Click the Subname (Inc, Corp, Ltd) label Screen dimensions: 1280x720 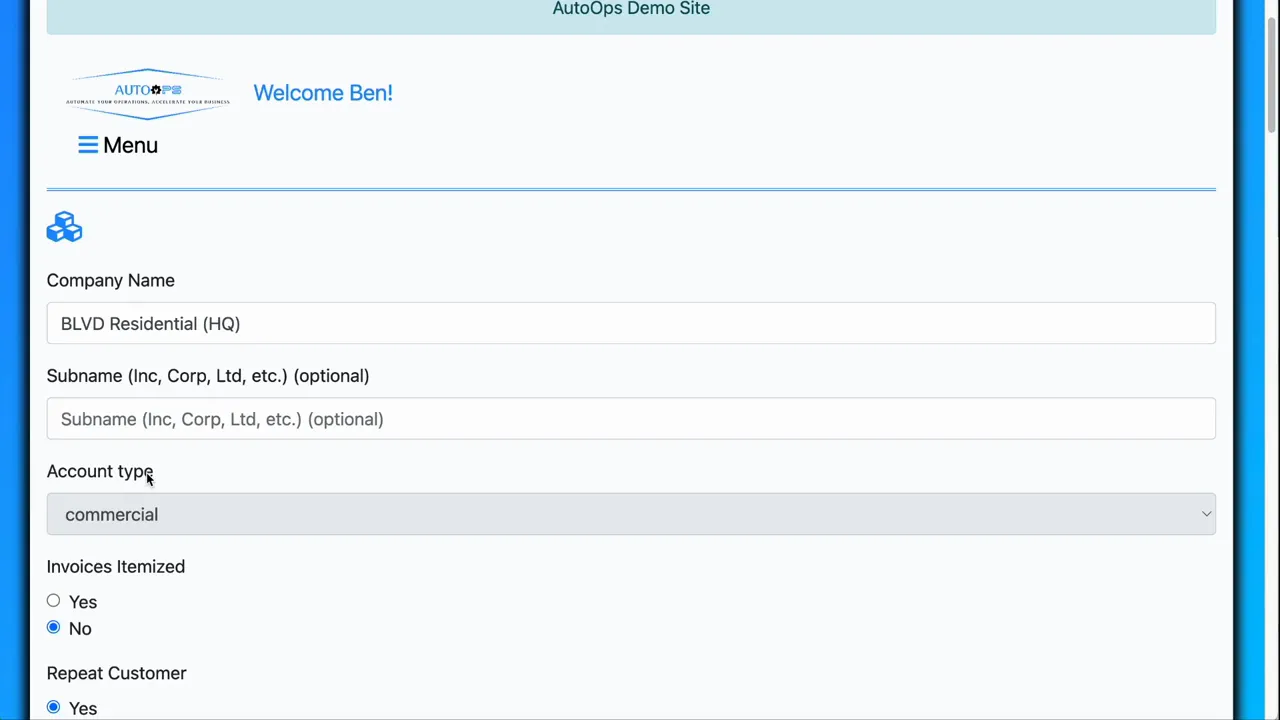pyautogui.click(x=207, y=376)
